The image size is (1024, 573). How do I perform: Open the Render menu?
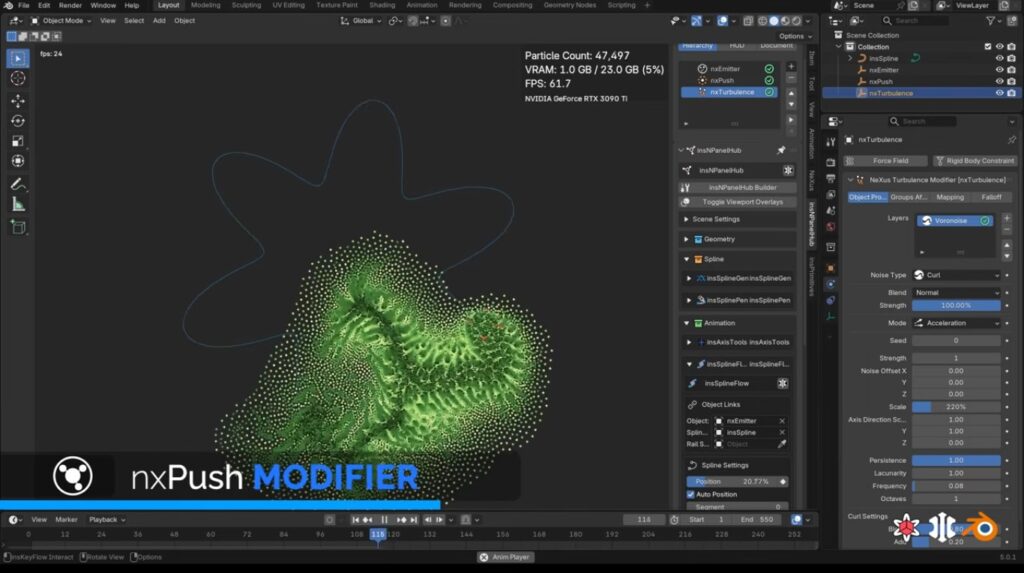coord(70,5)
